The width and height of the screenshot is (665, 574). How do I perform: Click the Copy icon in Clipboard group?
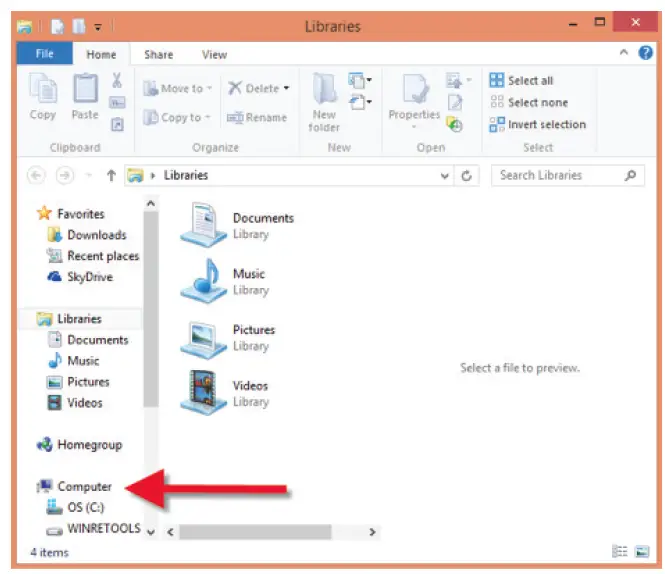pyautogui.click(x=43, y=88)
